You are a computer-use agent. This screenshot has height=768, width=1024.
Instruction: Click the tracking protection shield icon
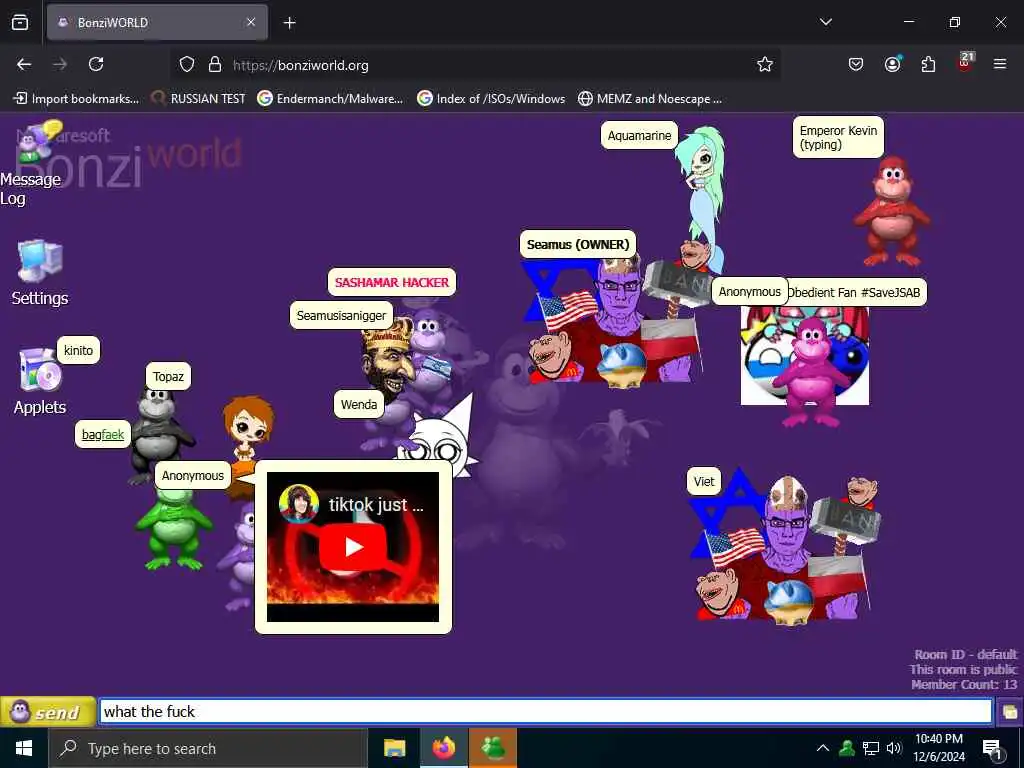(x=187, y=65)
